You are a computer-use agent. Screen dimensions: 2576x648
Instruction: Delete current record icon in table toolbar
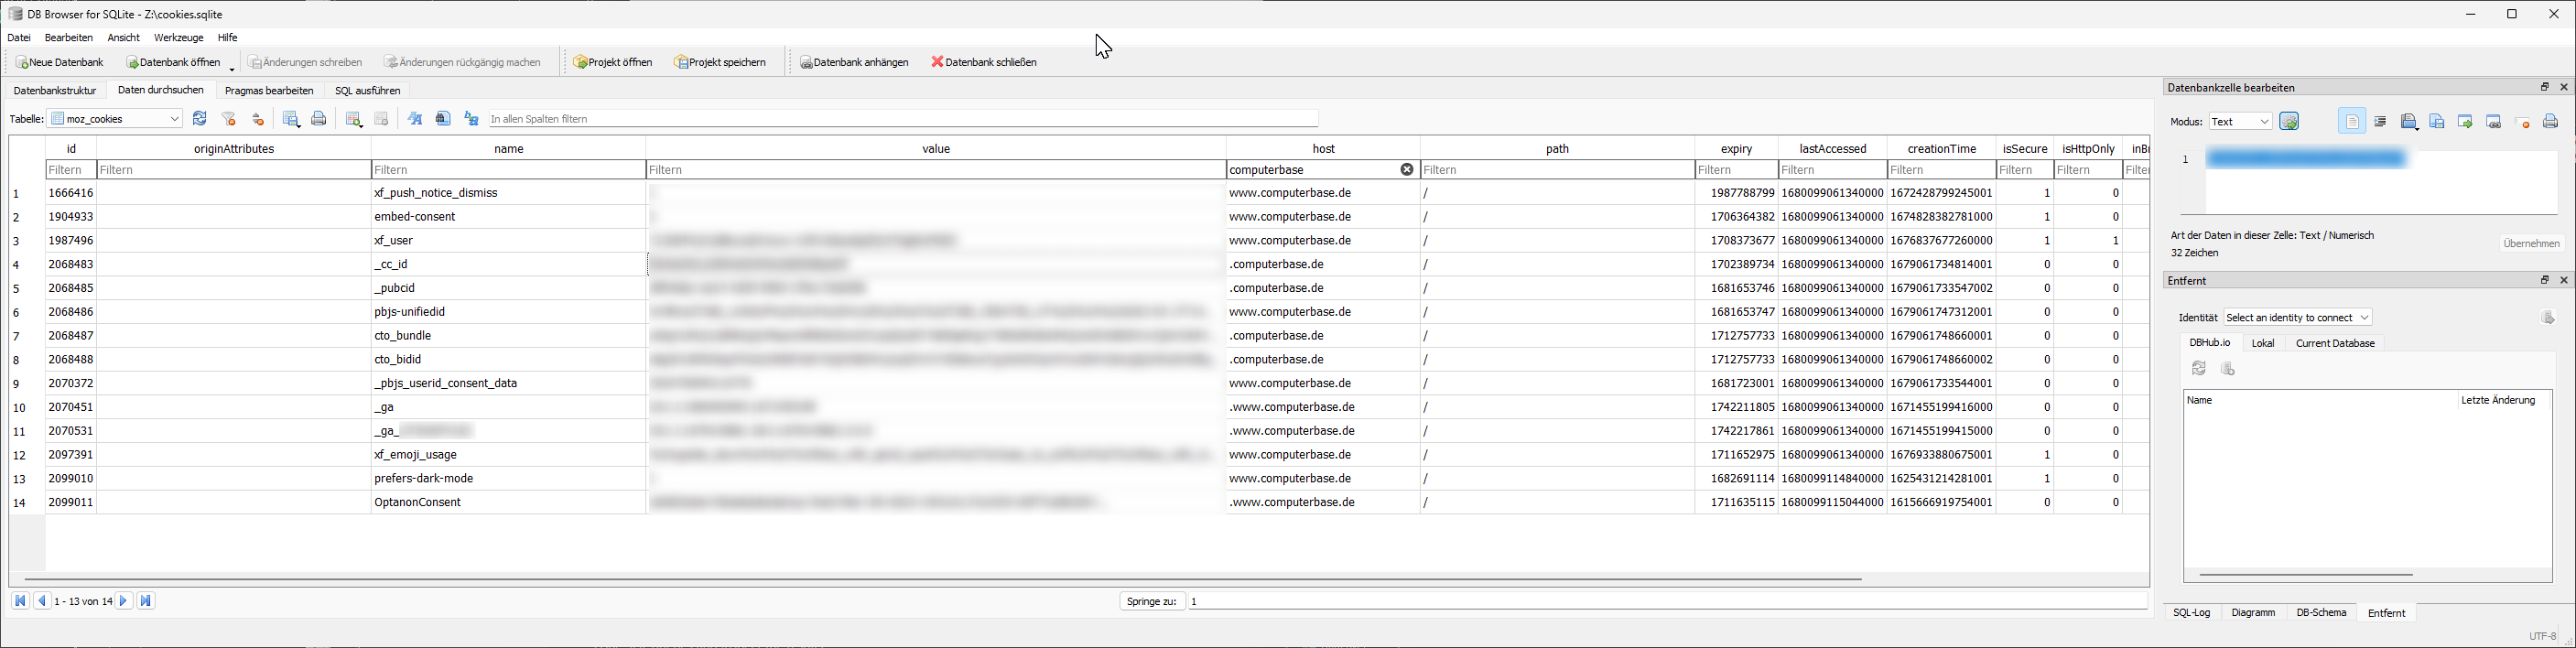(381, 119)
